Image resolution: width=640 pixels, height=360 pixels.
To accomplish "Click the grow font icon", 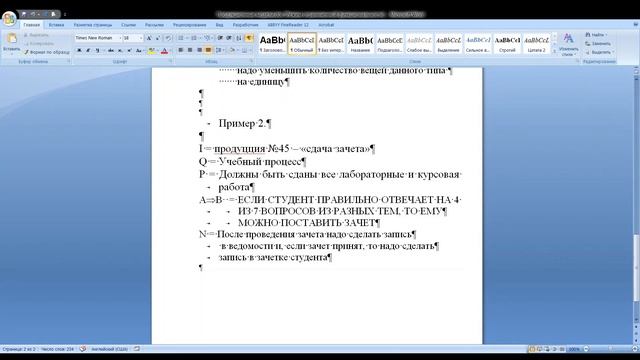I will 149,38.
